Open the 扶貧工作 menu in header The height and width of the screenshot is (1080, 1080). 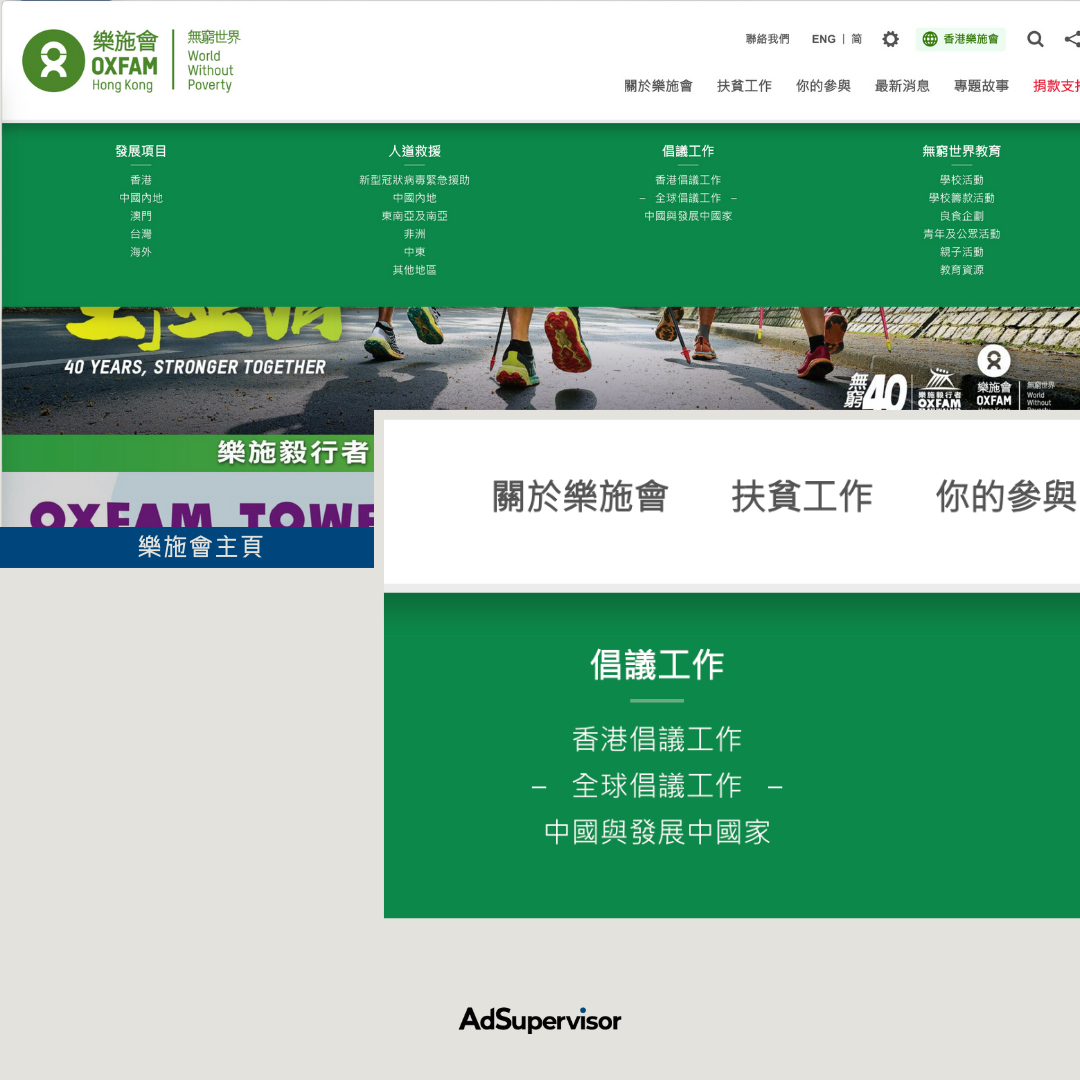[744, 86]
